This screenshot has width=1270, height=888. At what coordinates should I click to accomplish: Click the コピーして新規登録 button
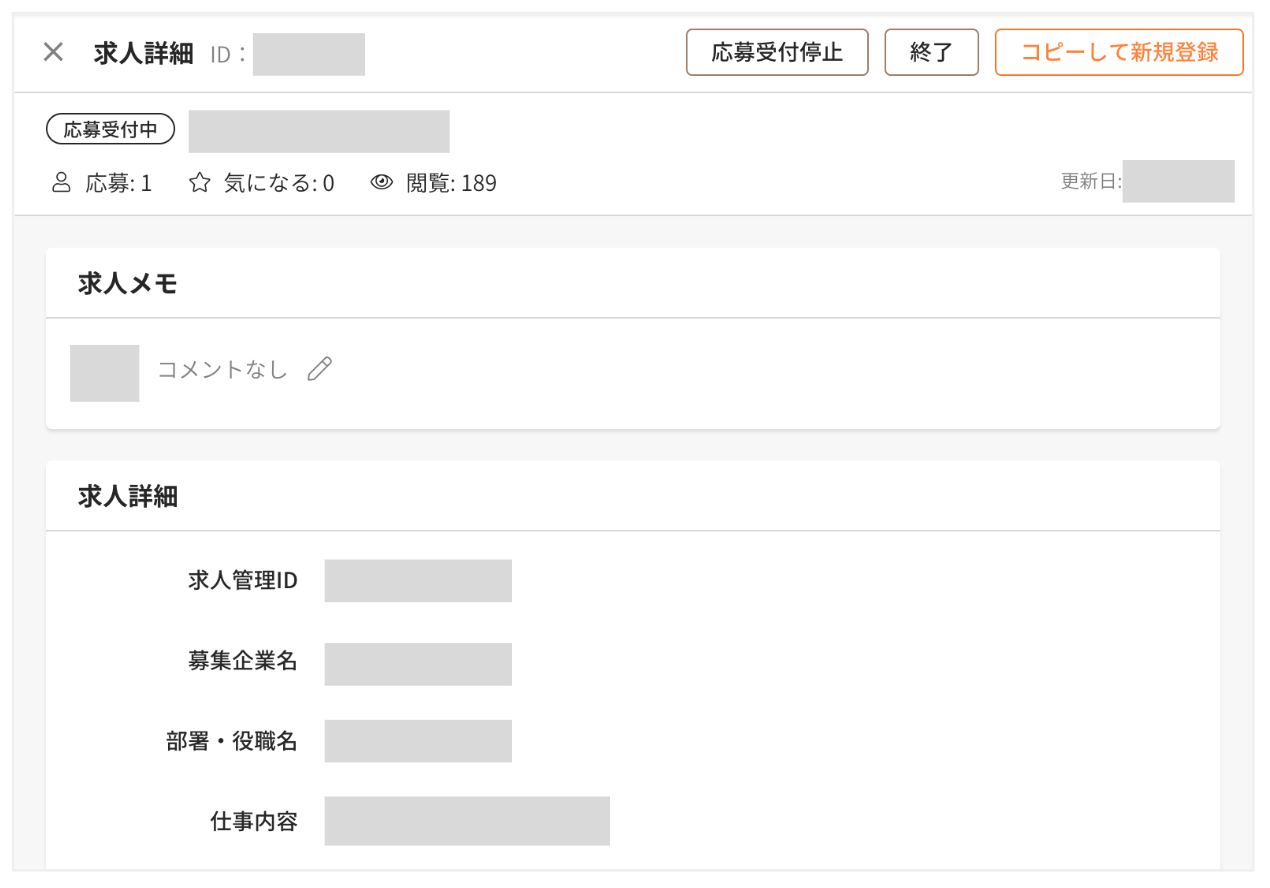[1119, 53]
